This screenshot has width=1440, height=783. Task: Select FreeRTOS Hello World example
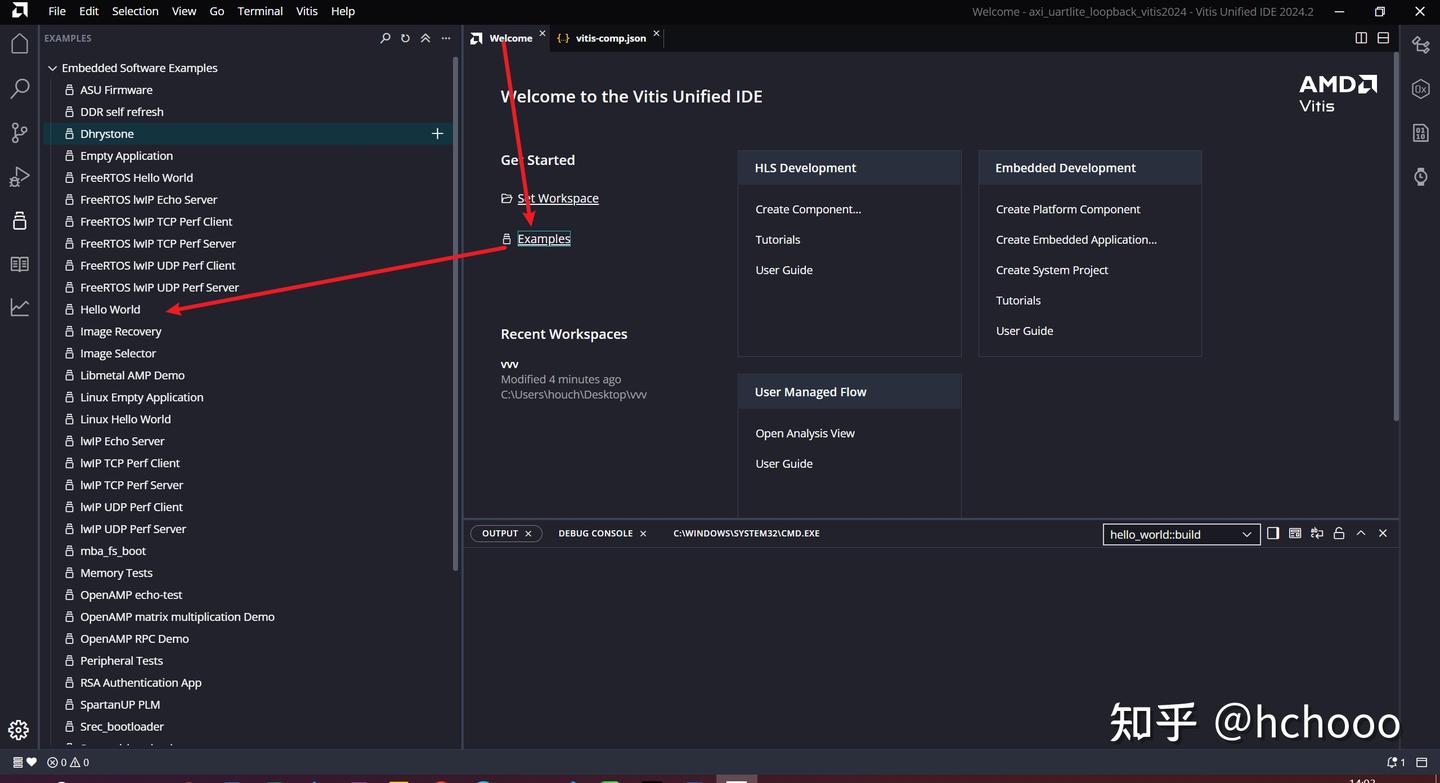coord(137,178)
